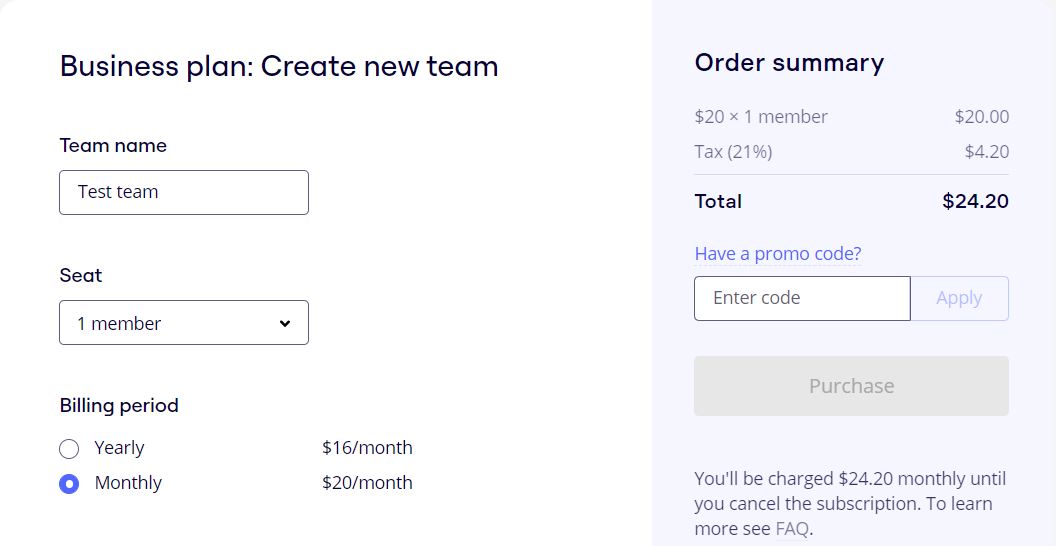The width and height of the screenshot is (1056, 546).
Task: Focus the Enter code promo field
Action: pyautogui.click(x=802, y=298)
